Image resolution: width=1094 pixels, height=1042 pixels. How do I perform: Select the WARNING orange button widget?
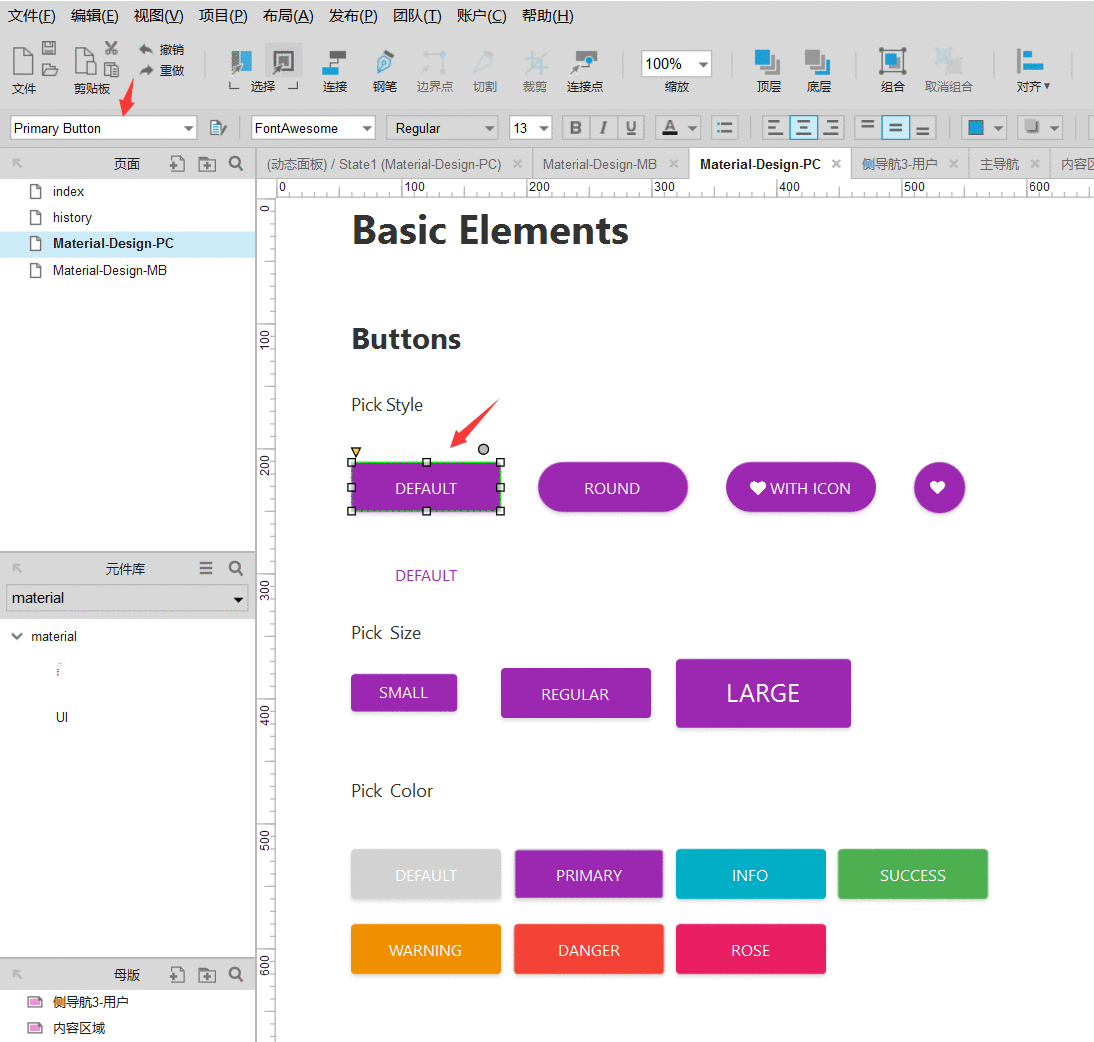[x=426, y=949]
